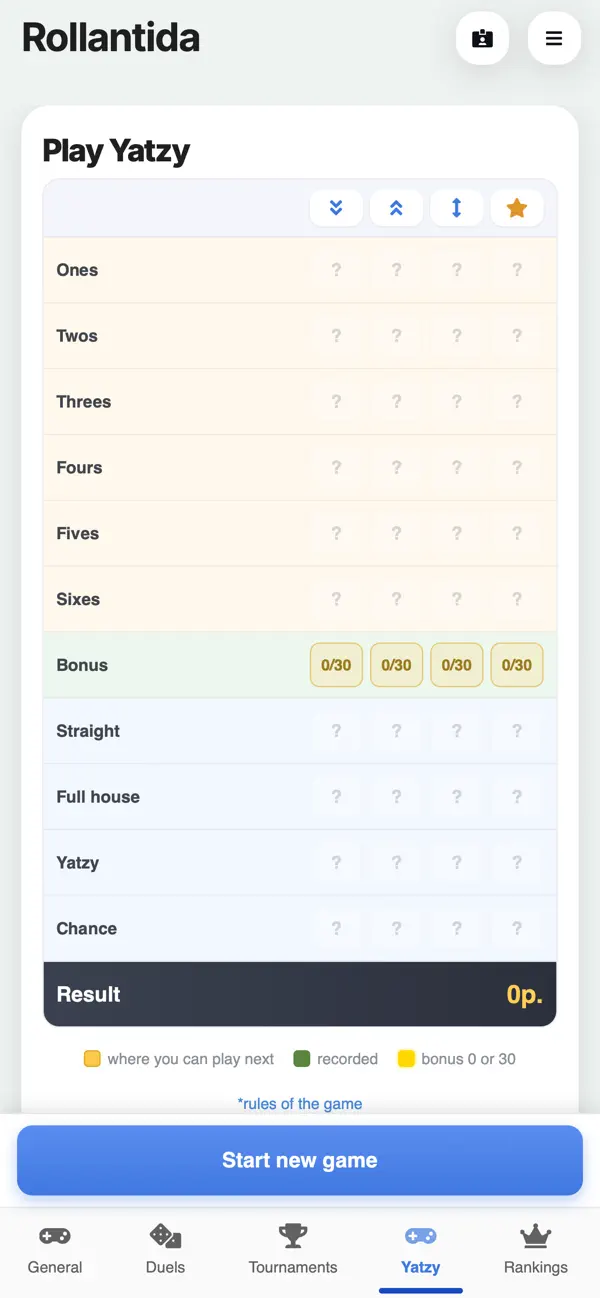
Task: Click Full house cell in up-down column
Action: 457,797
